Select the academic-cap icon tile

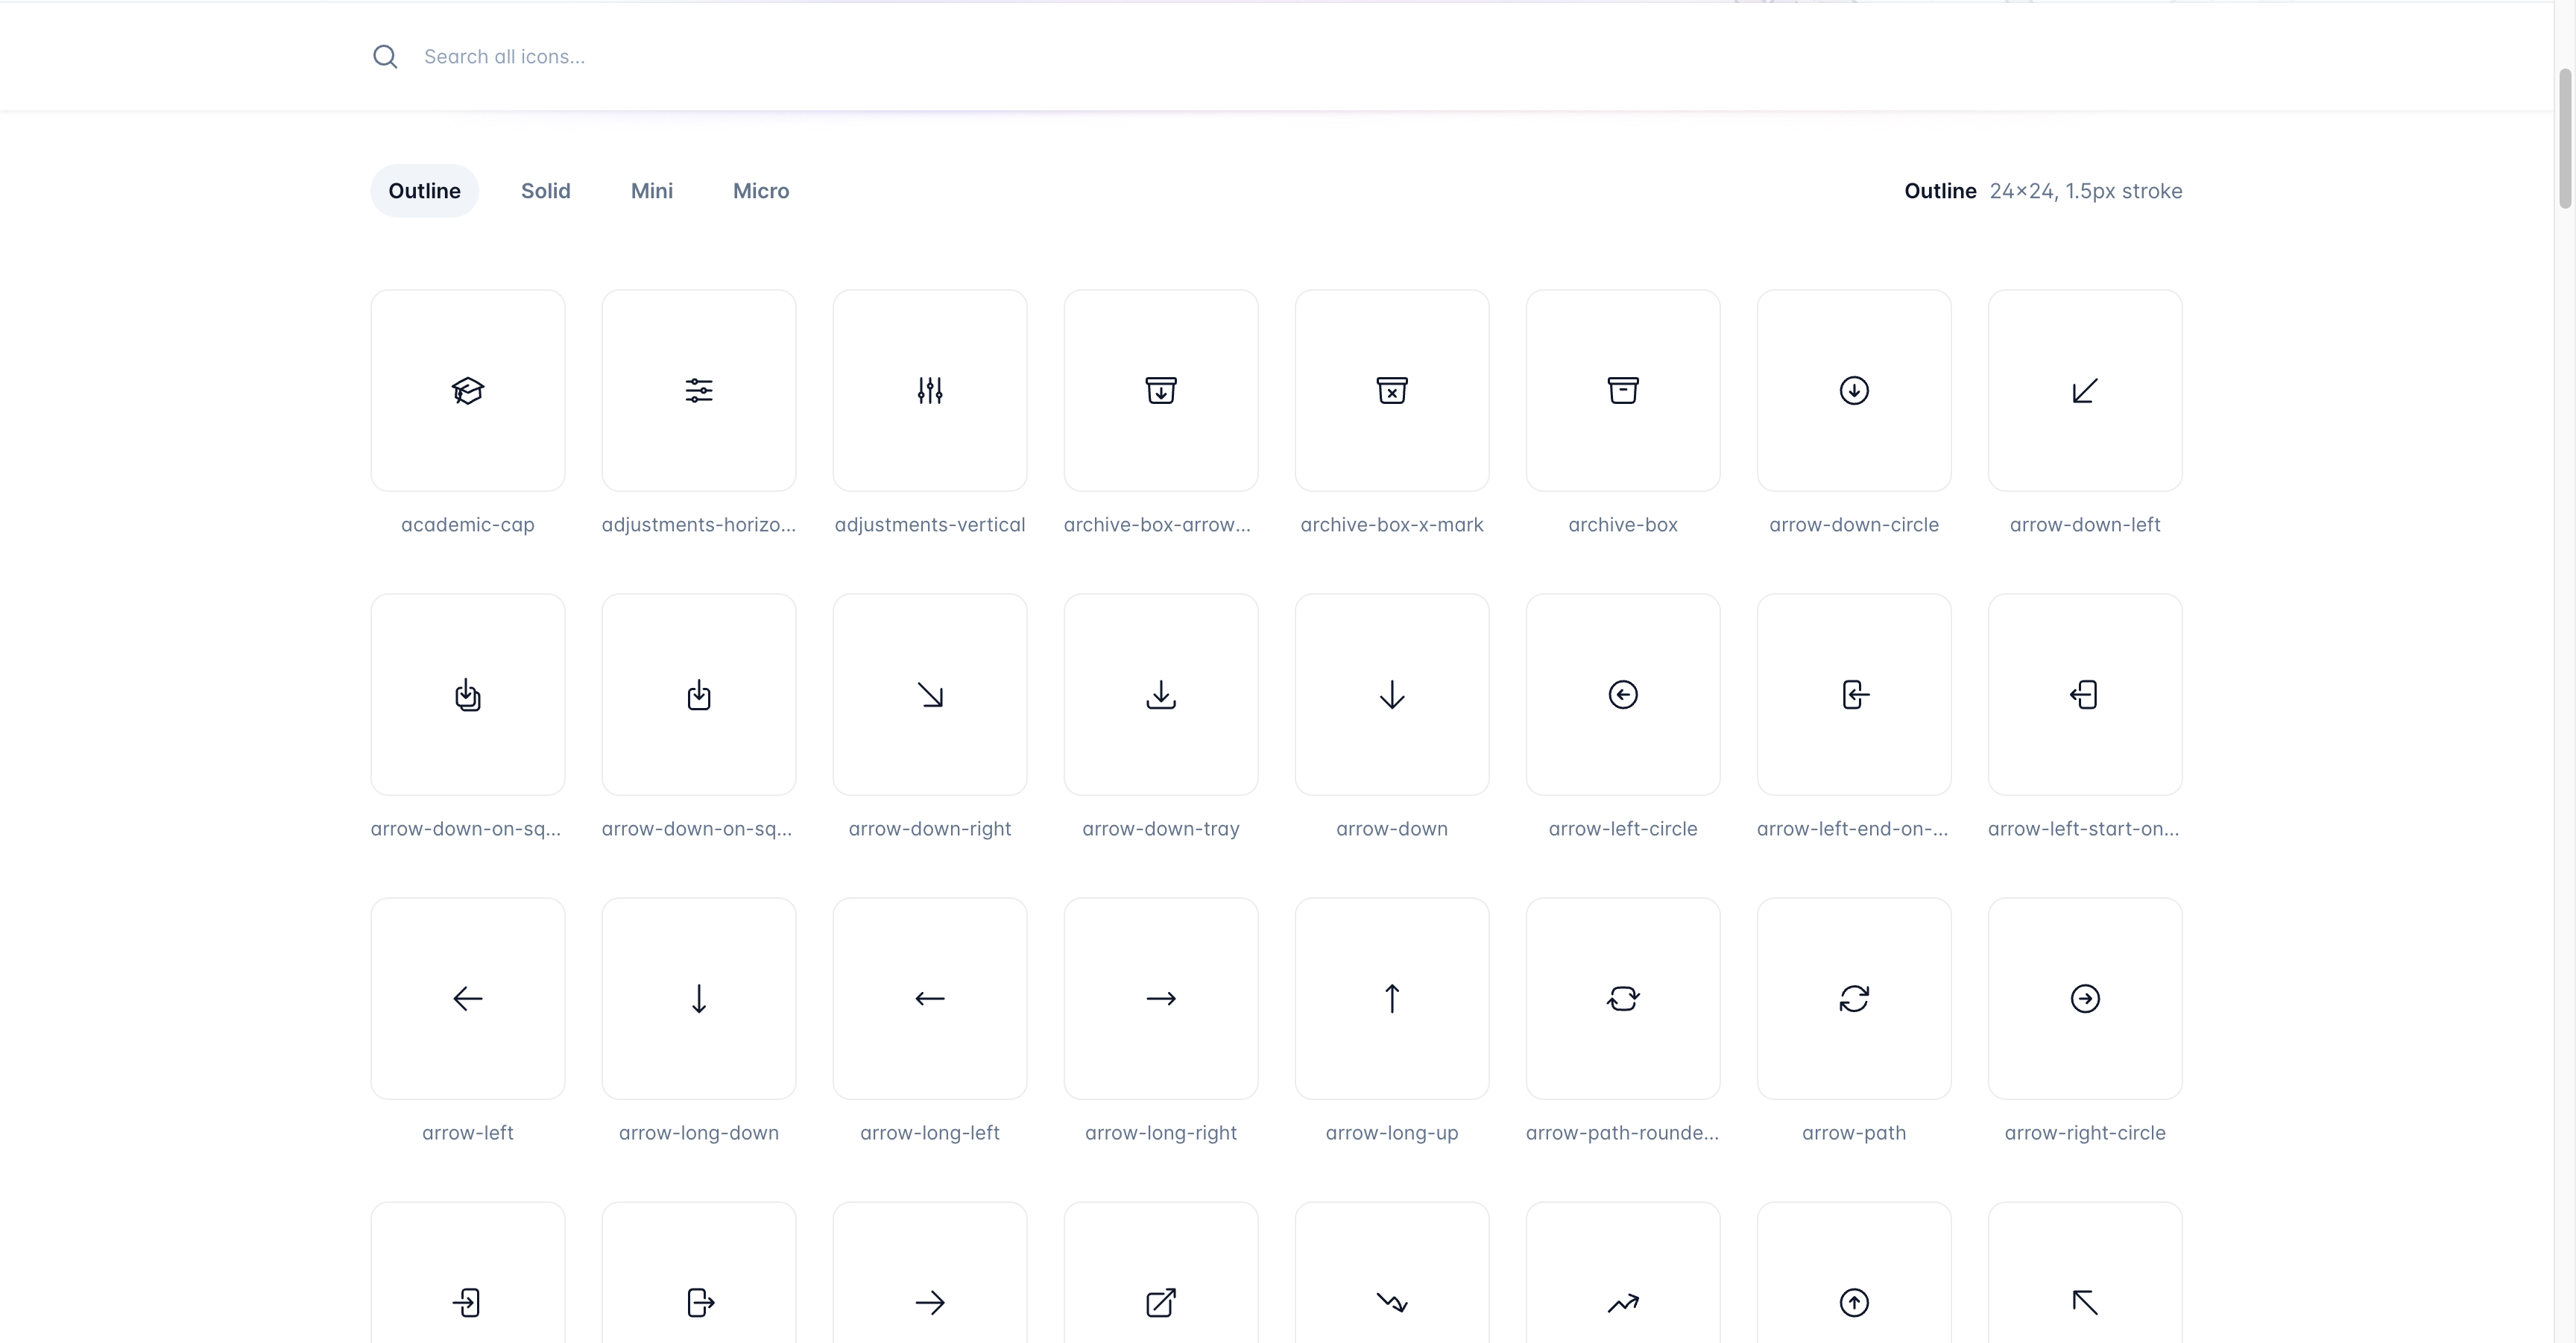(x=467, y=390)
